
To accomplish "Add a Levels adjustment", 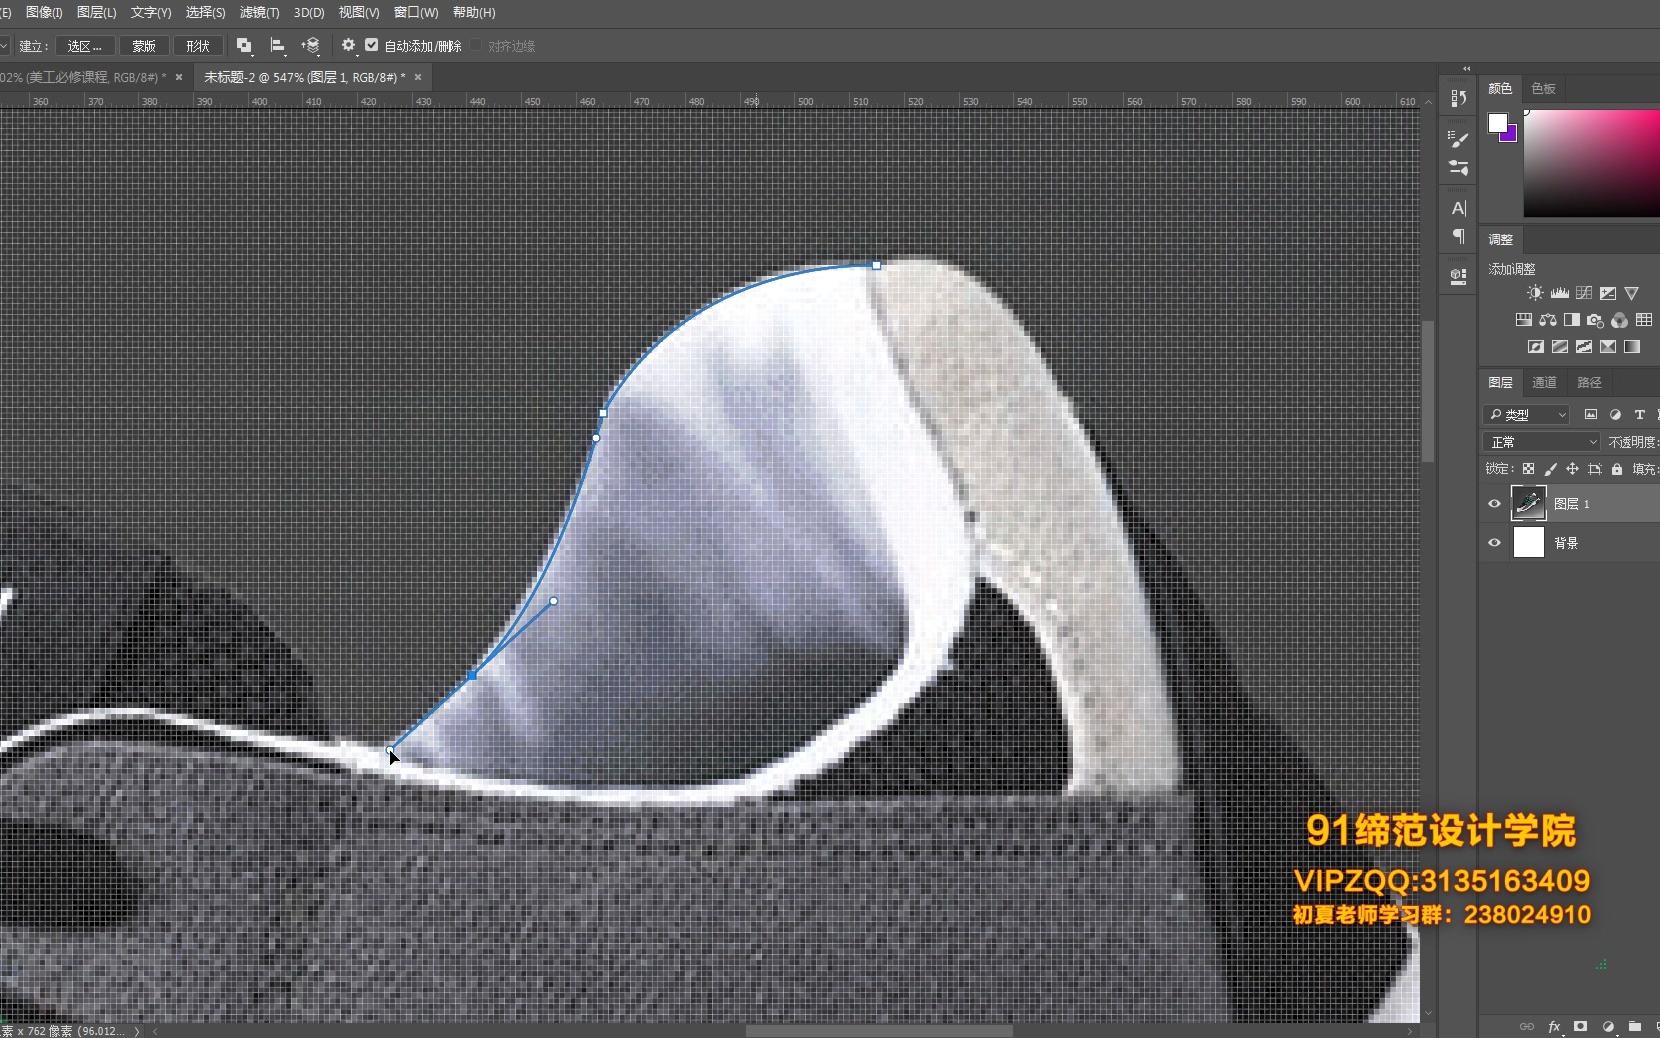I will (1560, 293).
